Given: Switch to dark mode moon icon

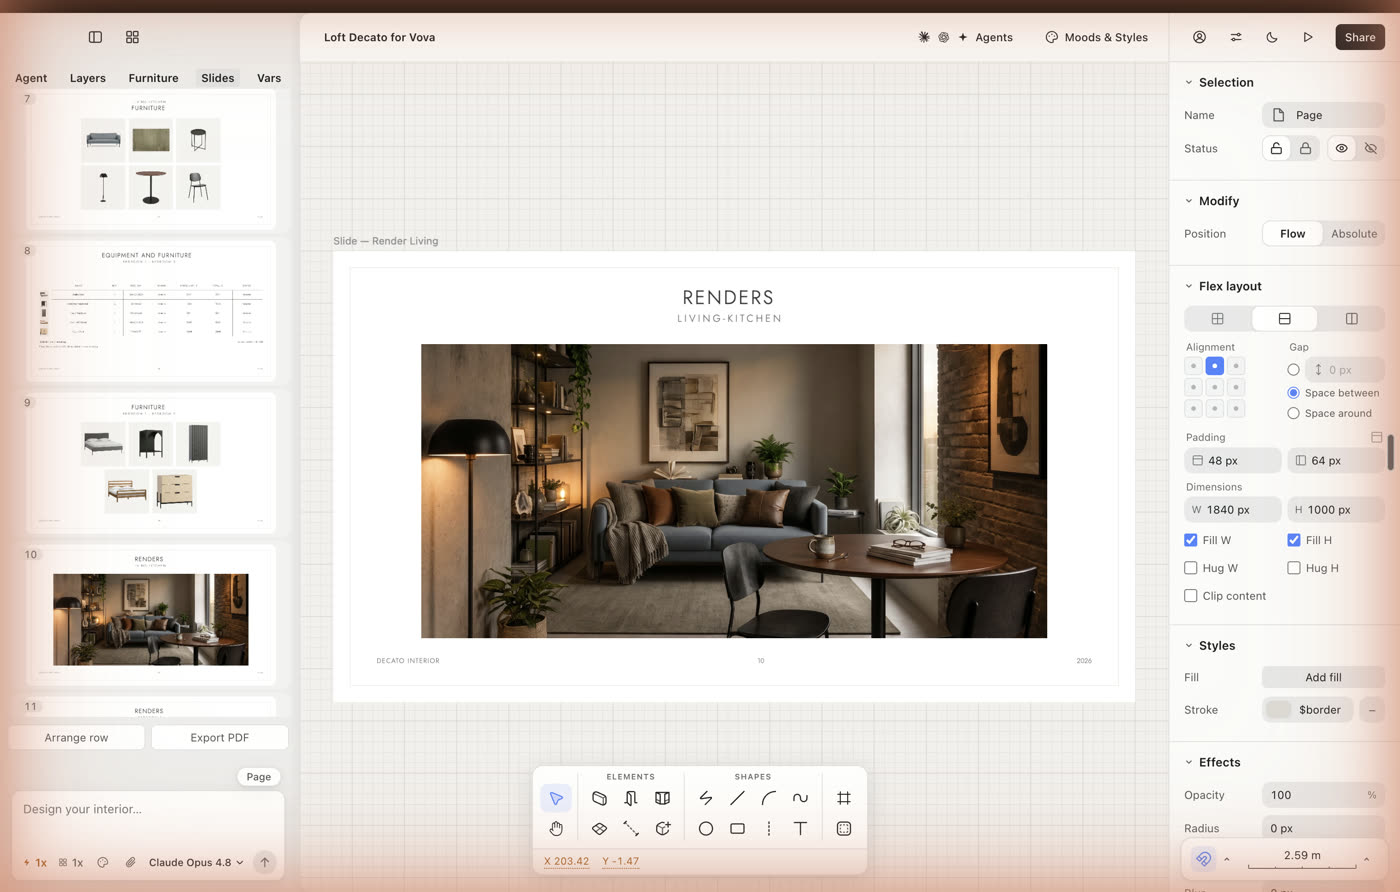Looking at the screenshot, I should (x=1272, y=37).
